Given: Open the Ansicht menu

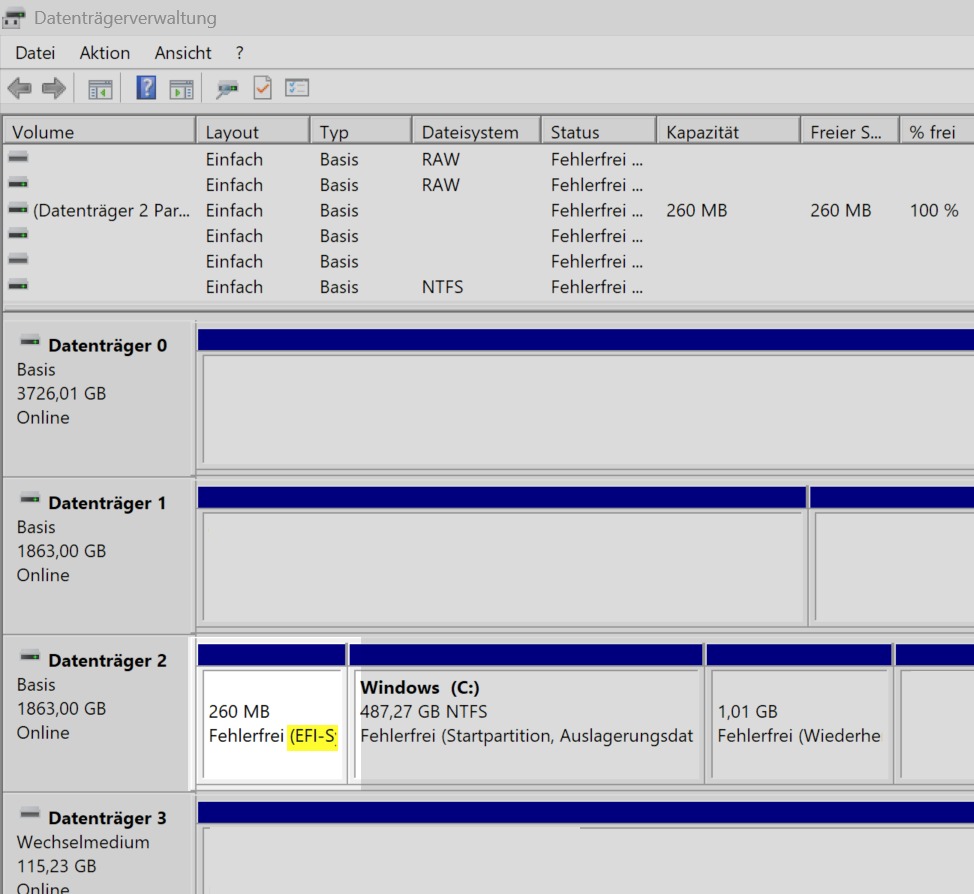Looking at the screenshot, I should [x=183, y=53].
